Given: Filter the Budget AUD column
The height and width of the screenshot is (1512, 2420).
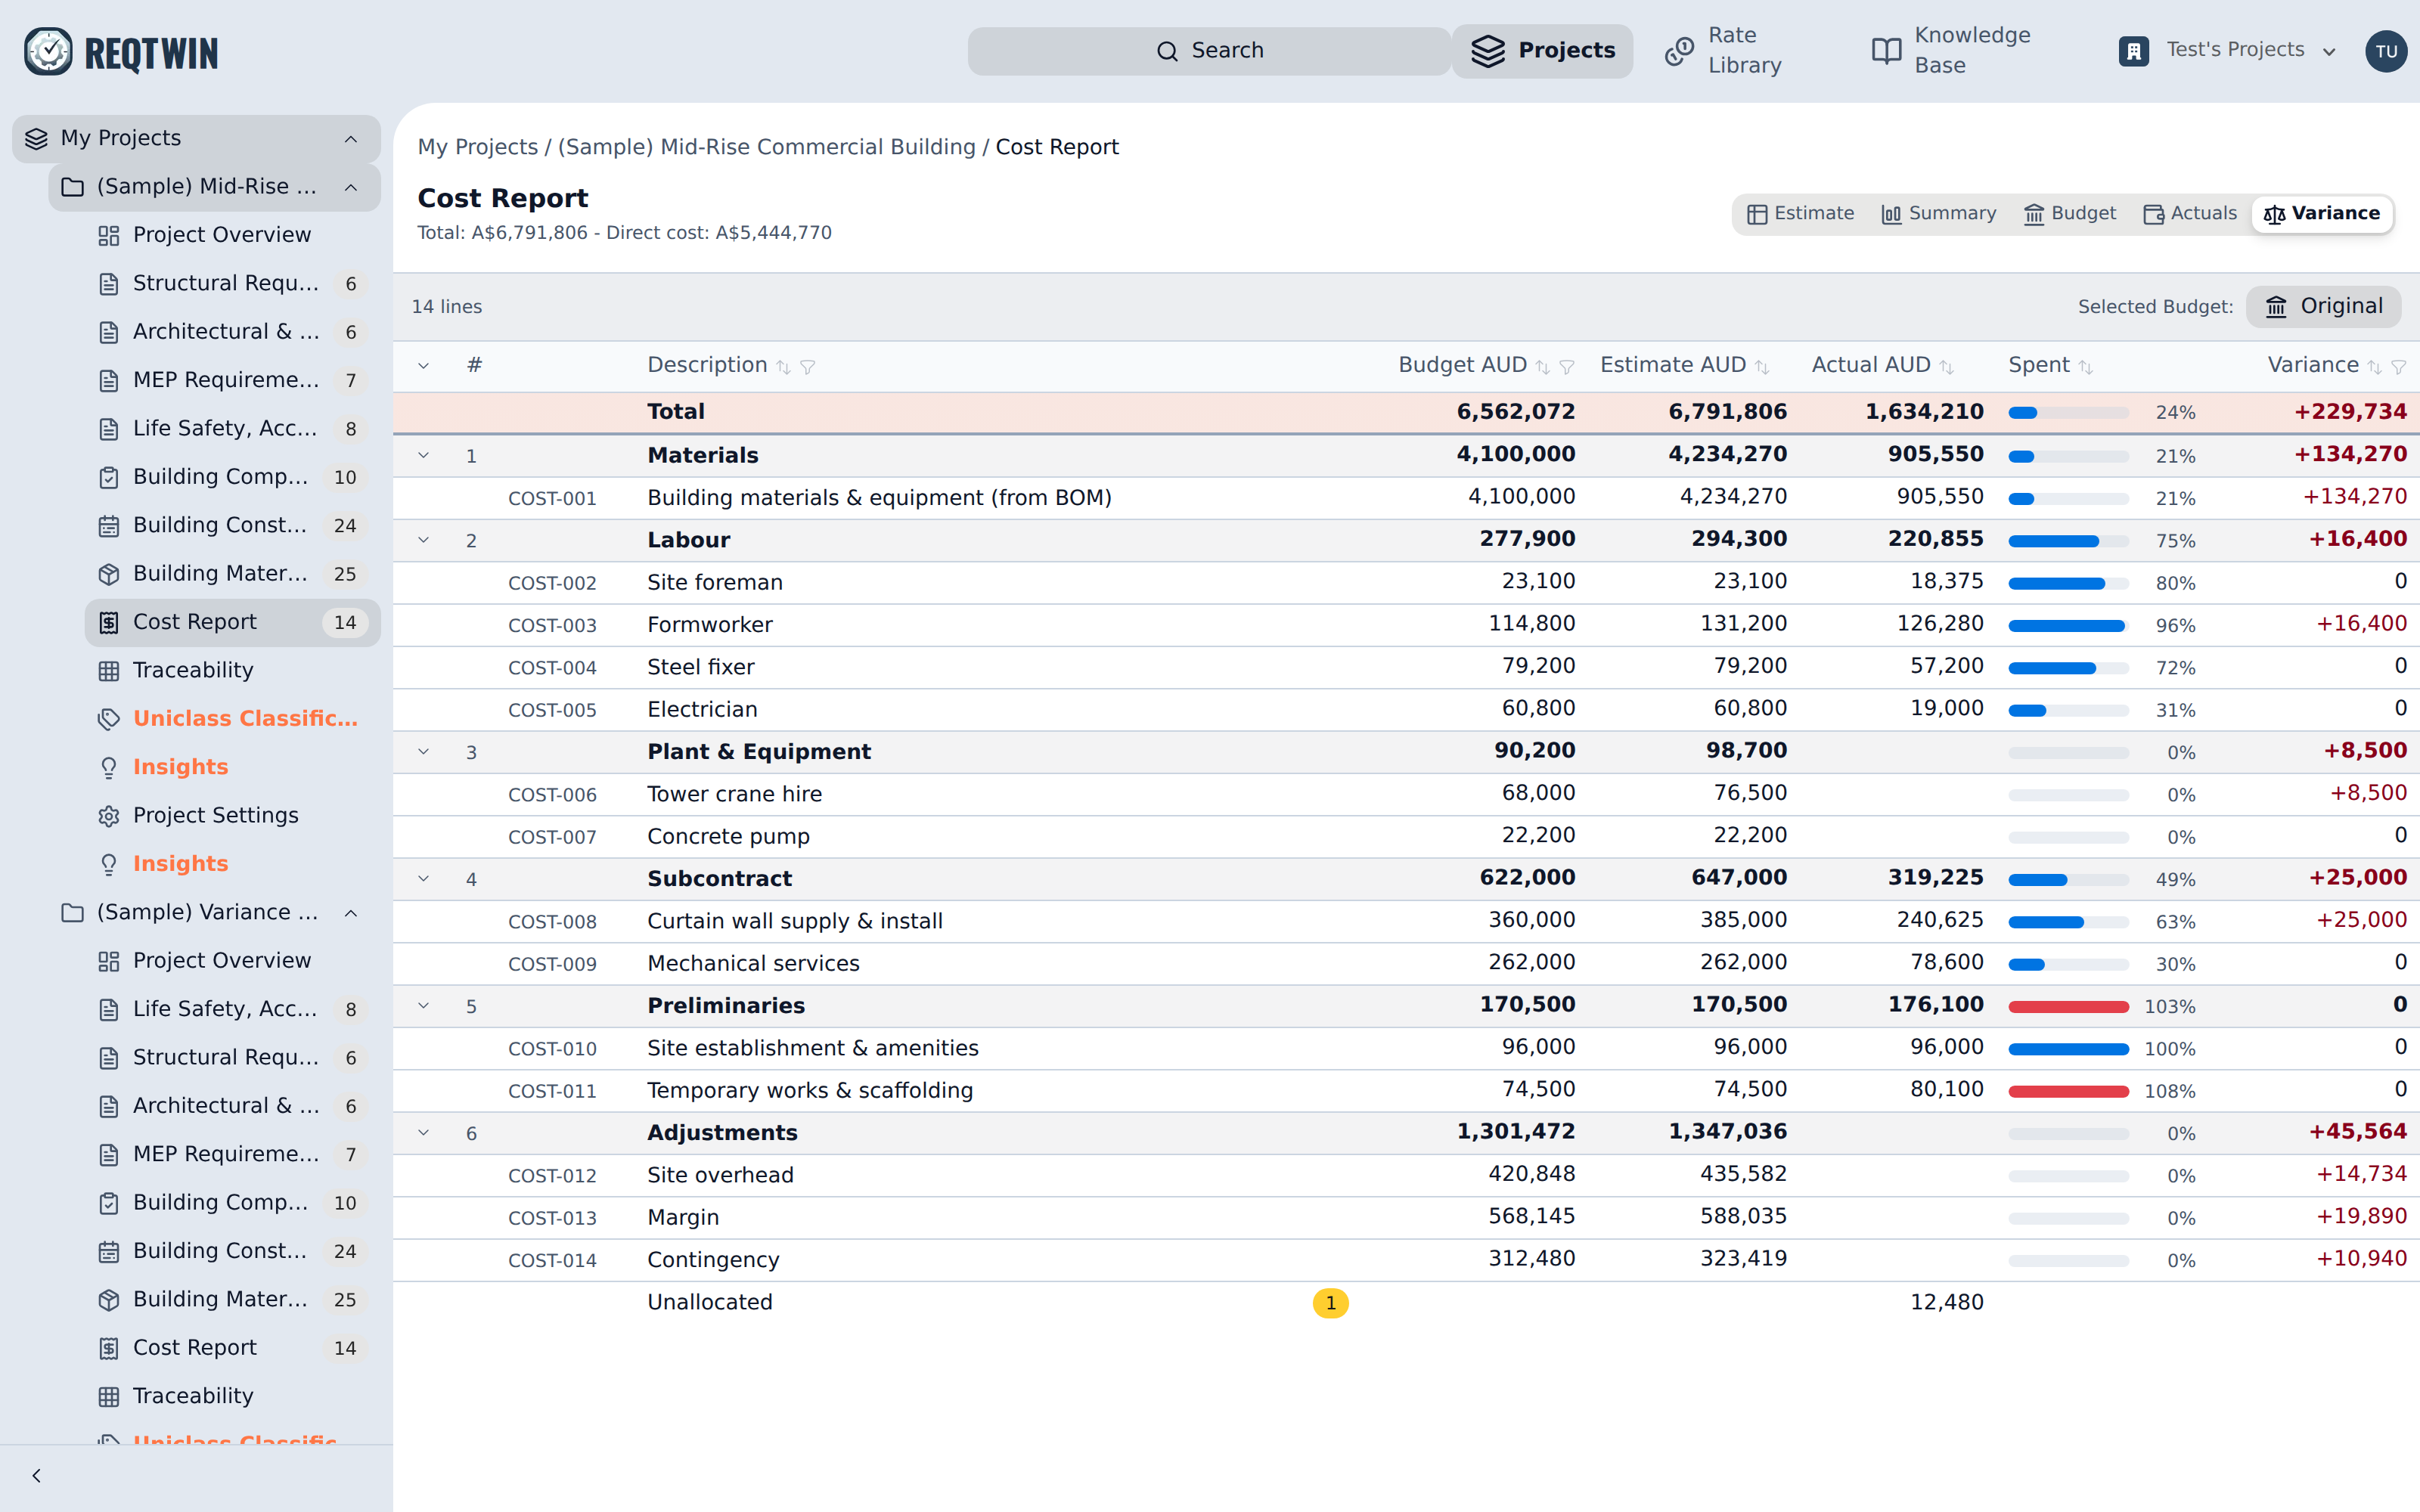Looking at the screenshot, I should 1567,367.
